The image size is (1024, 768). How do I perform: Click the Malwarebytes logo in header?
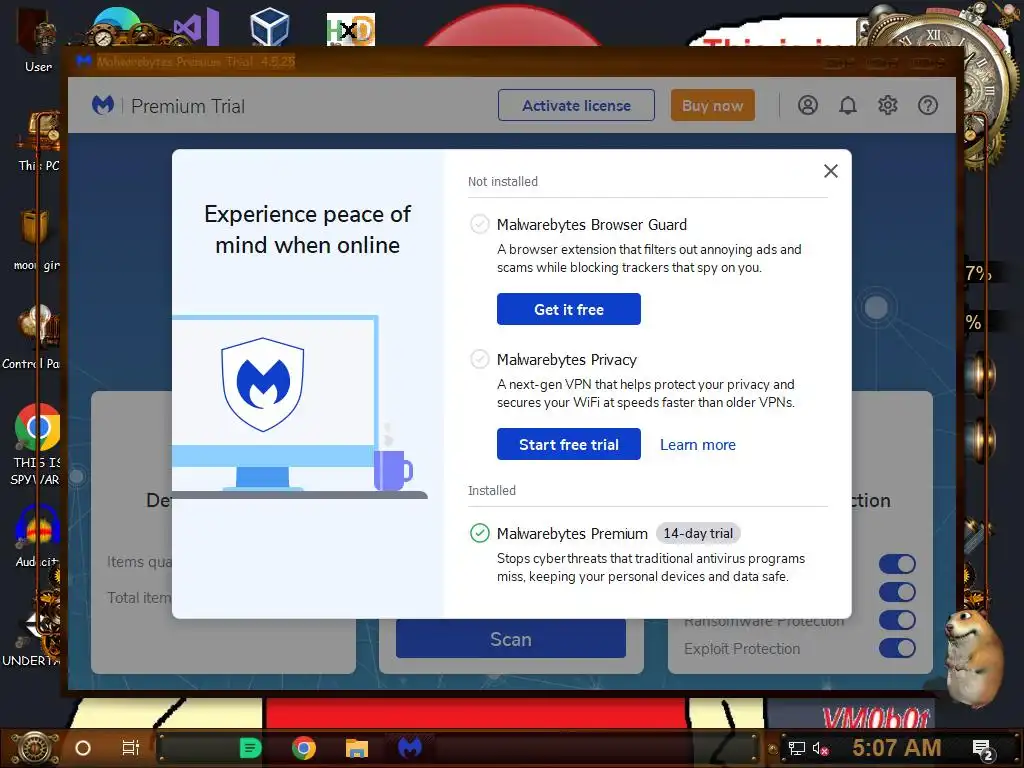click(x=103, y=104)
